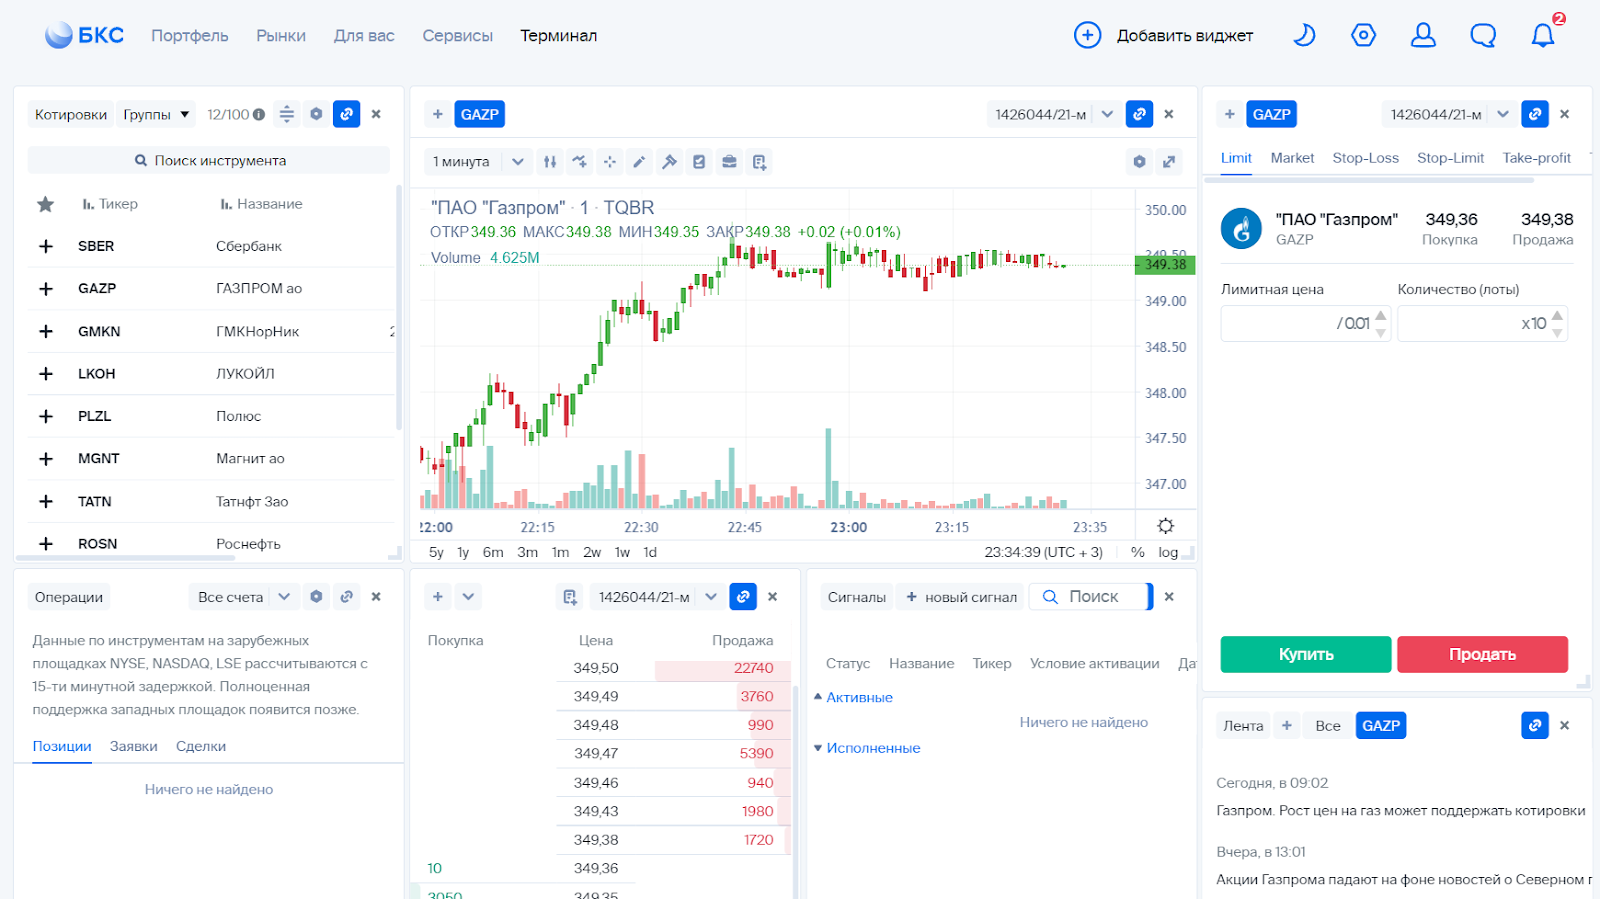Toggle link button in Котировки widget
This screenshot has width=1600, height=899.
coord(346,114)
